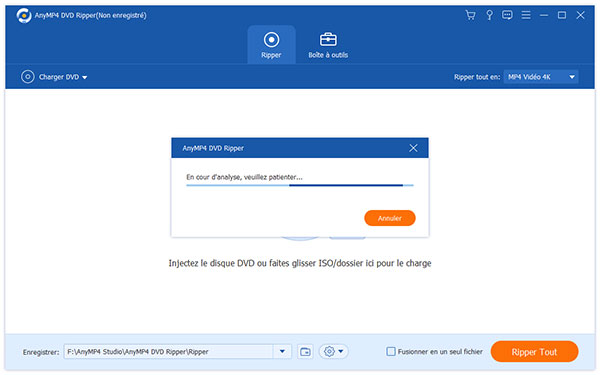
Task: Click the disc icon beside Charger DVD
Action: pos(28,77)
